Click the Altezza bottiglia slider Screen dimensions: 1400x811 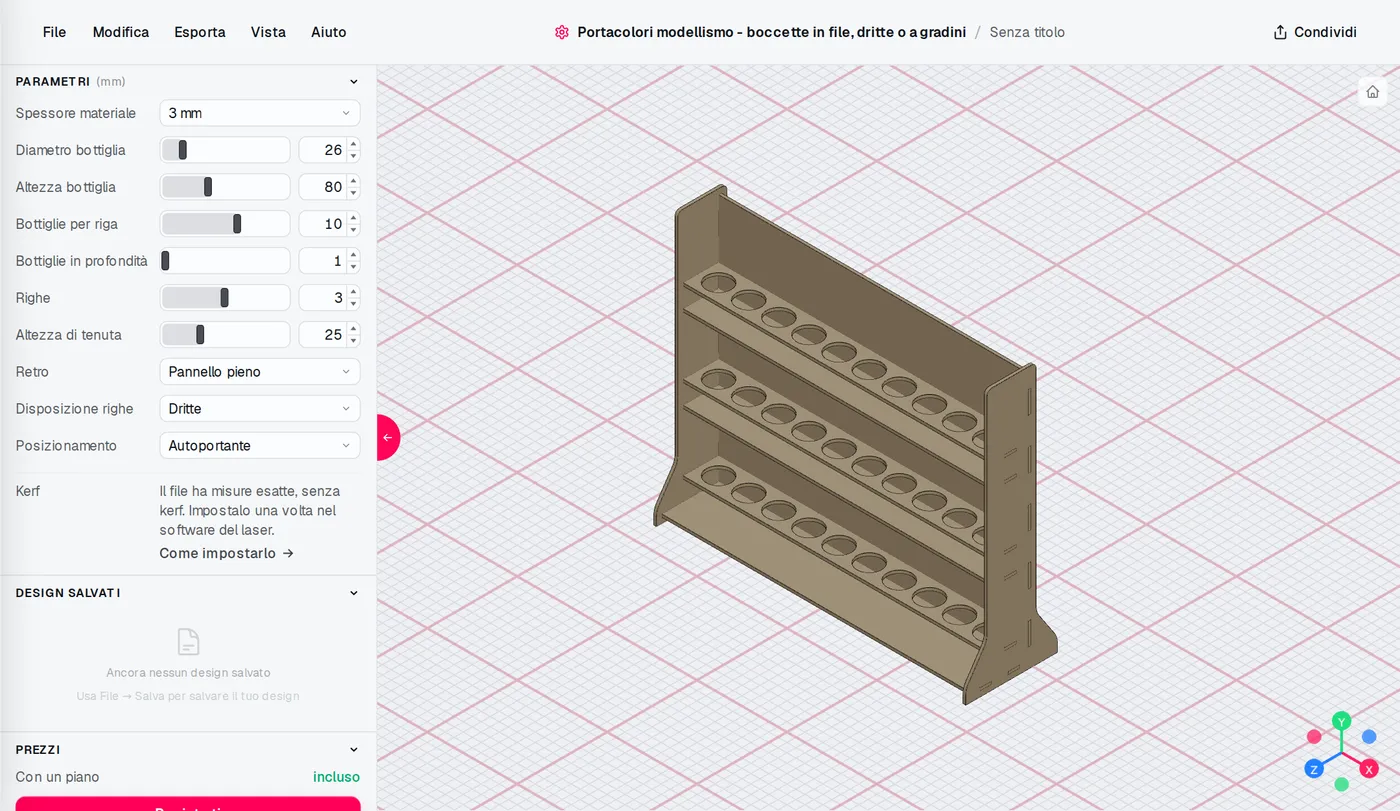click(225, 187)
